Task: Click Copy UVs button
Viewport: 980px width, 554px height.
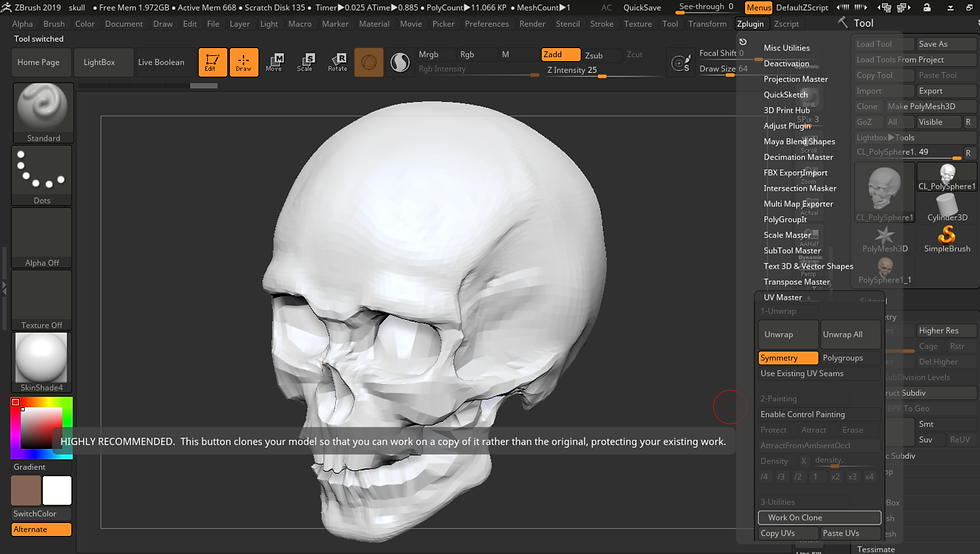Action: 788,533
